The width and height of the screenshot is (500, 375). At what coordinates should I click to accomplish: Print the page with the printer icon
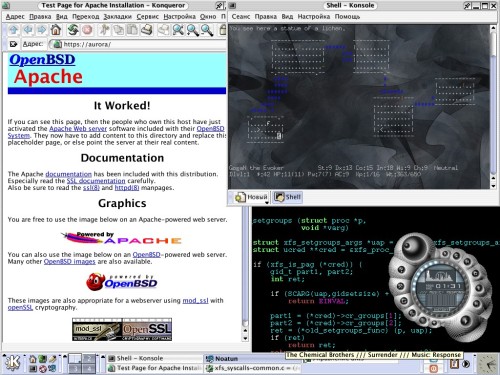[147, 30]
